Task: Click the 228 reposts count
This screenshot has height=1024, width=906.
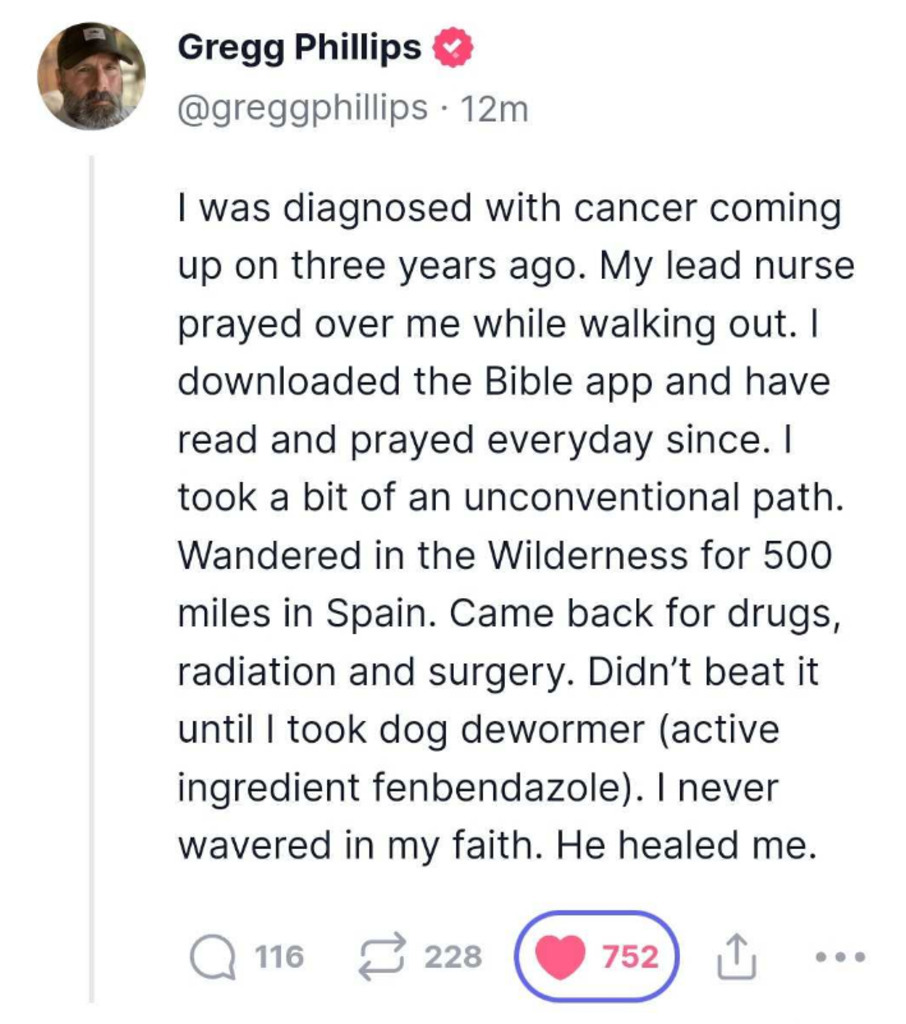Action: click(x=453, y=957)
